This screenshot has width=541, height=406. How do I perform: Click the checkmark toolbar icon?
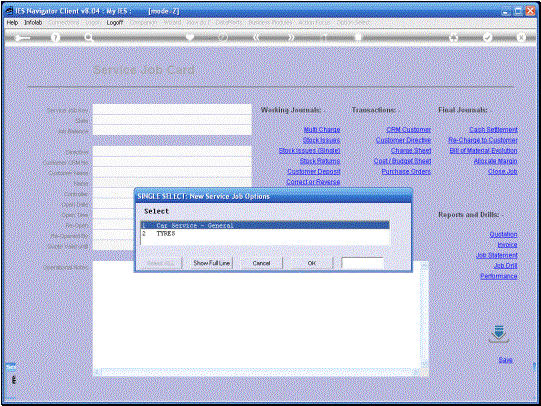487,38
